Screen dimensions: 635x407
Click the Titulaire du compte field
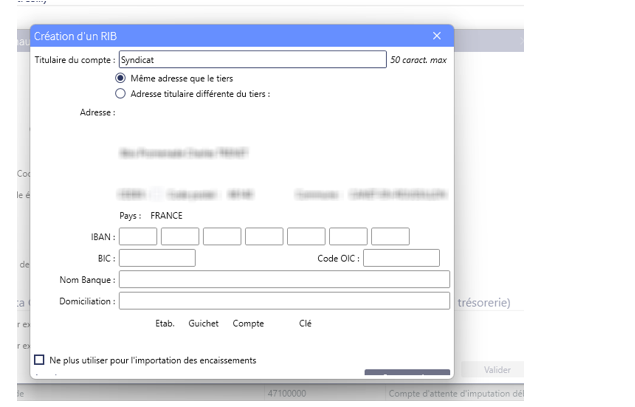(x=252, y=60)
